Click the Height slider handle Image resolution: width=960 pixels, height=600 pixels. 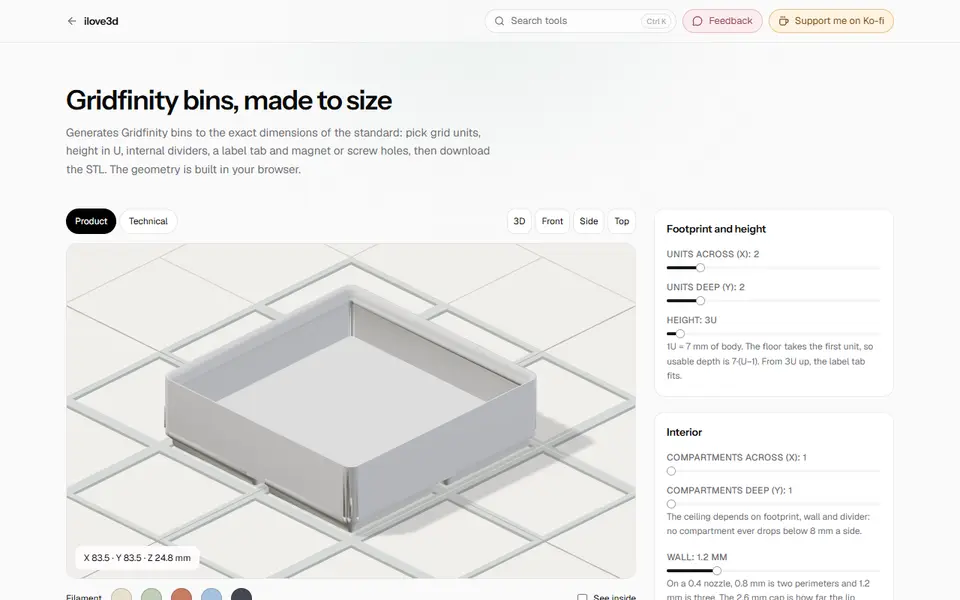(680, 334)
